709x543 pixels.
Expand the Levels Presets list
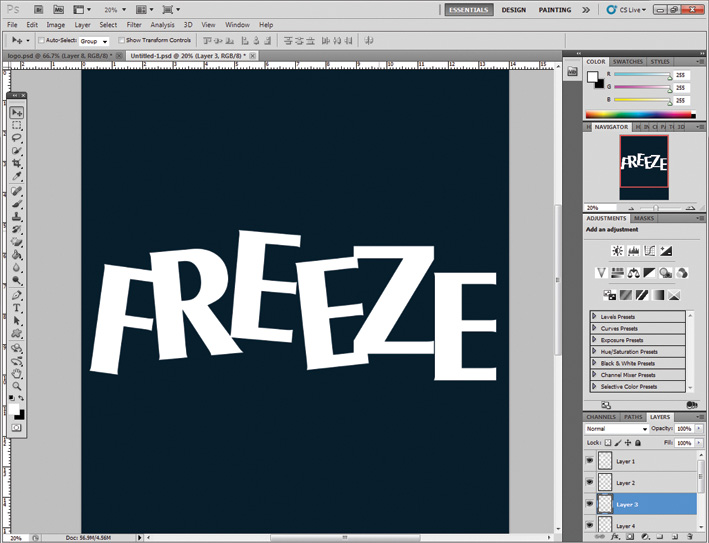tap(595, 317)
